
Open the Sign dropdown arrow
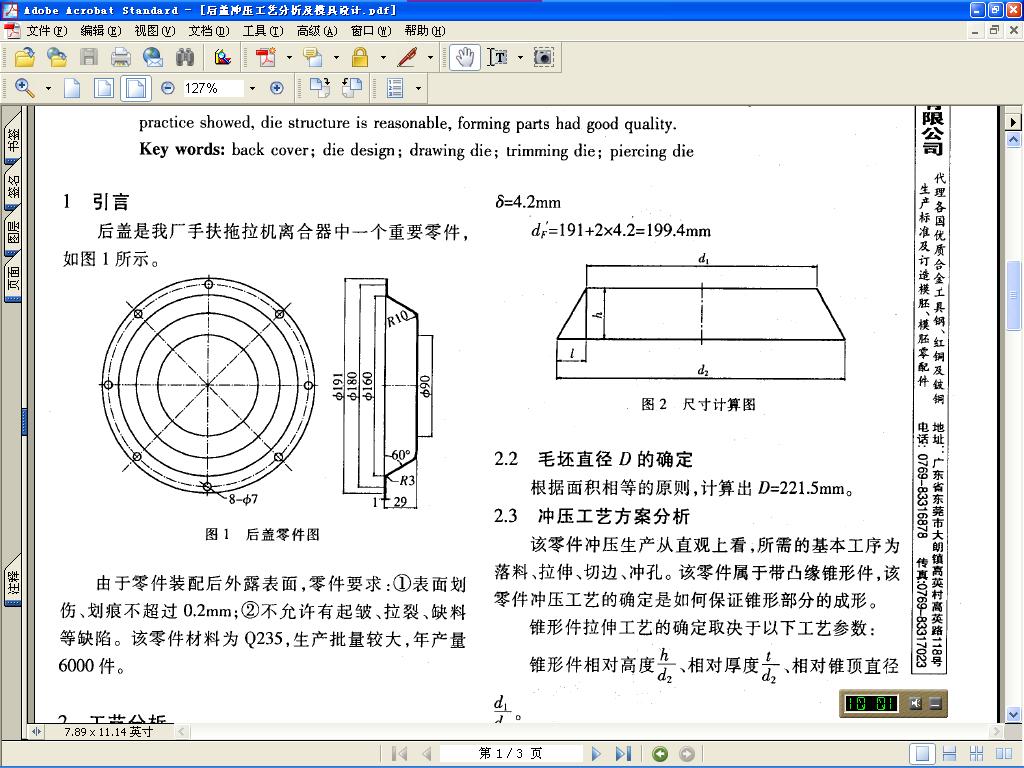[x=430, y=57]
